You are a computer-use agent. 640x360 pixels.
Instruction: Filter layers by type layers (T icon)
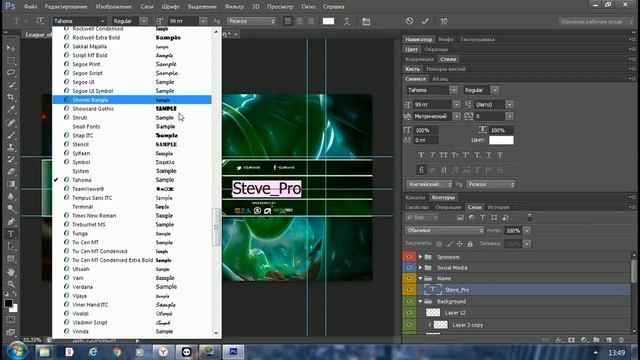click(x=482, y=218)
